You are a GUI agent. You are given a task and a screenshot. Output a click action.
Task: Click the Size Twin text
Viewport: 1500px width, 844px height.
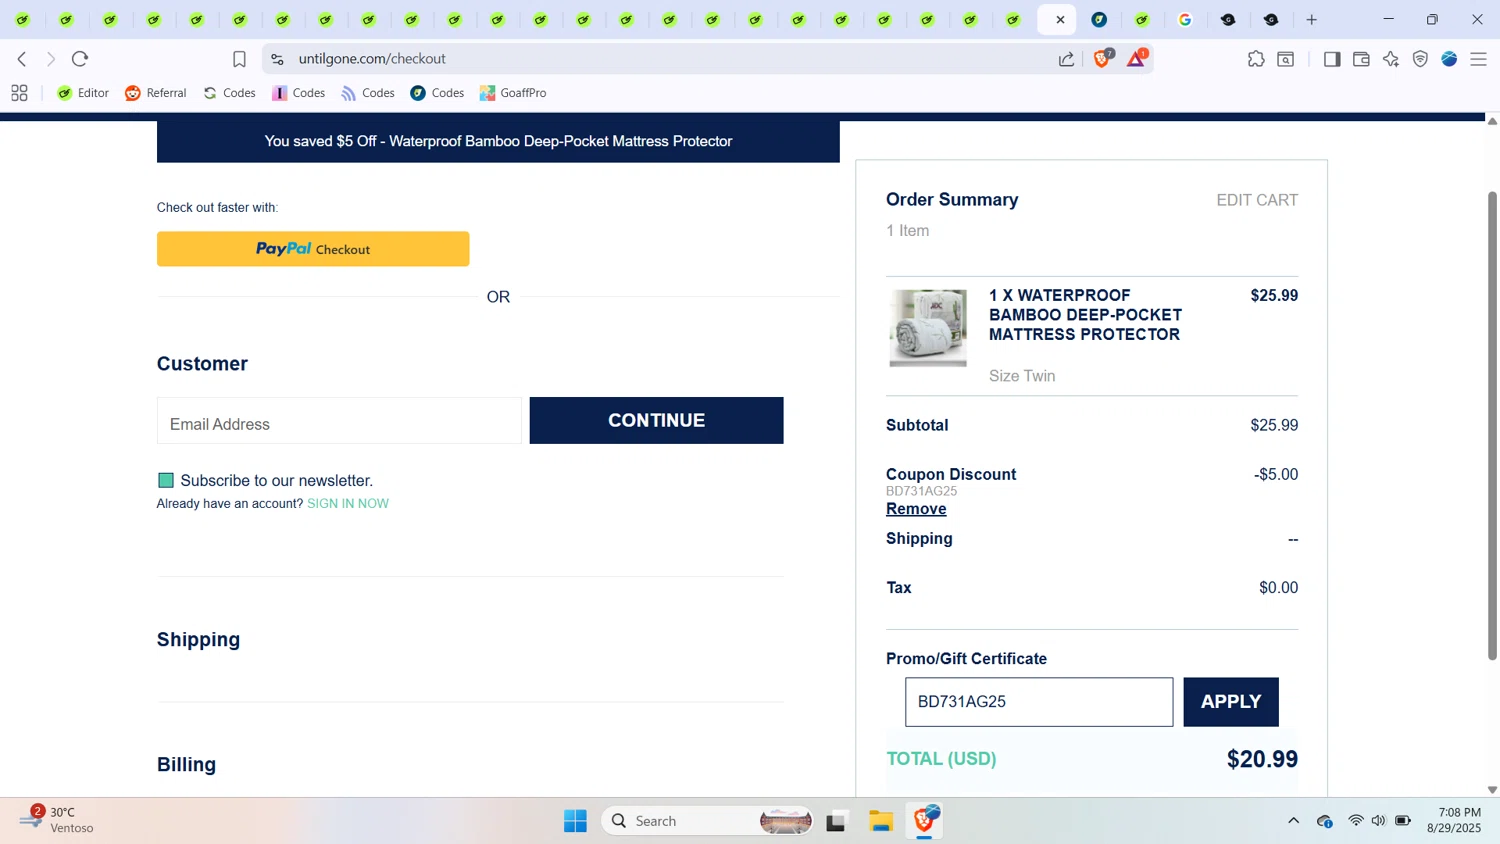[1022, 376]
